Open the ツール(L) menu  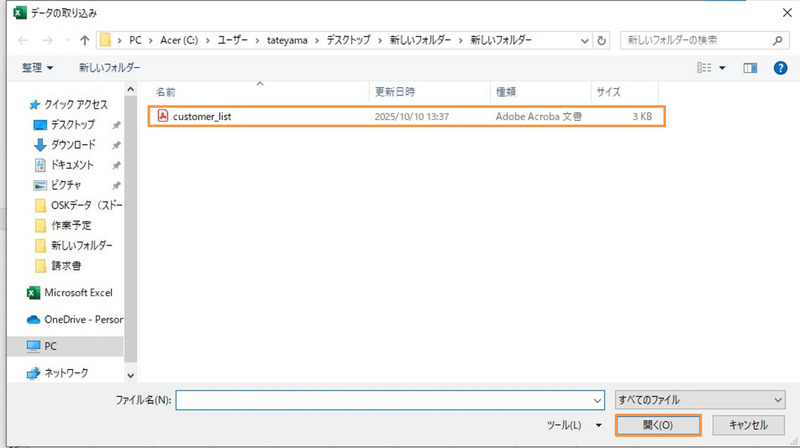573,425
